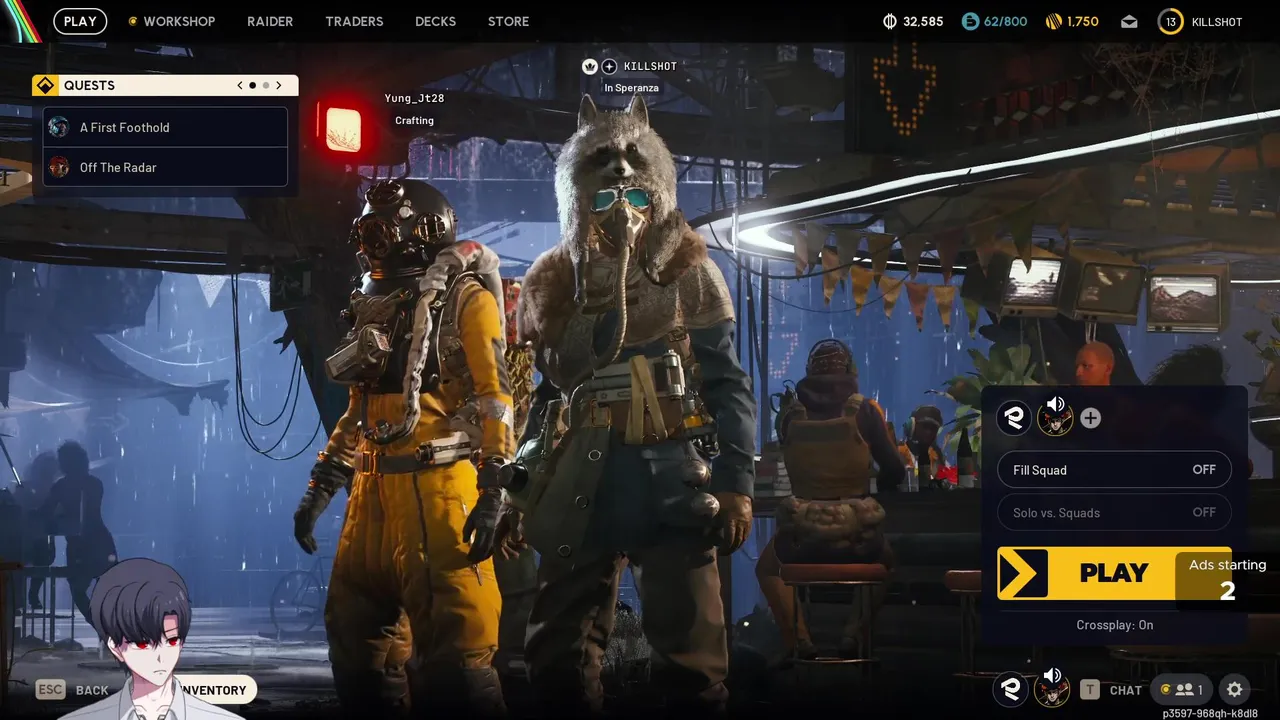Click the QUESTS panel header

click(165, 85)
